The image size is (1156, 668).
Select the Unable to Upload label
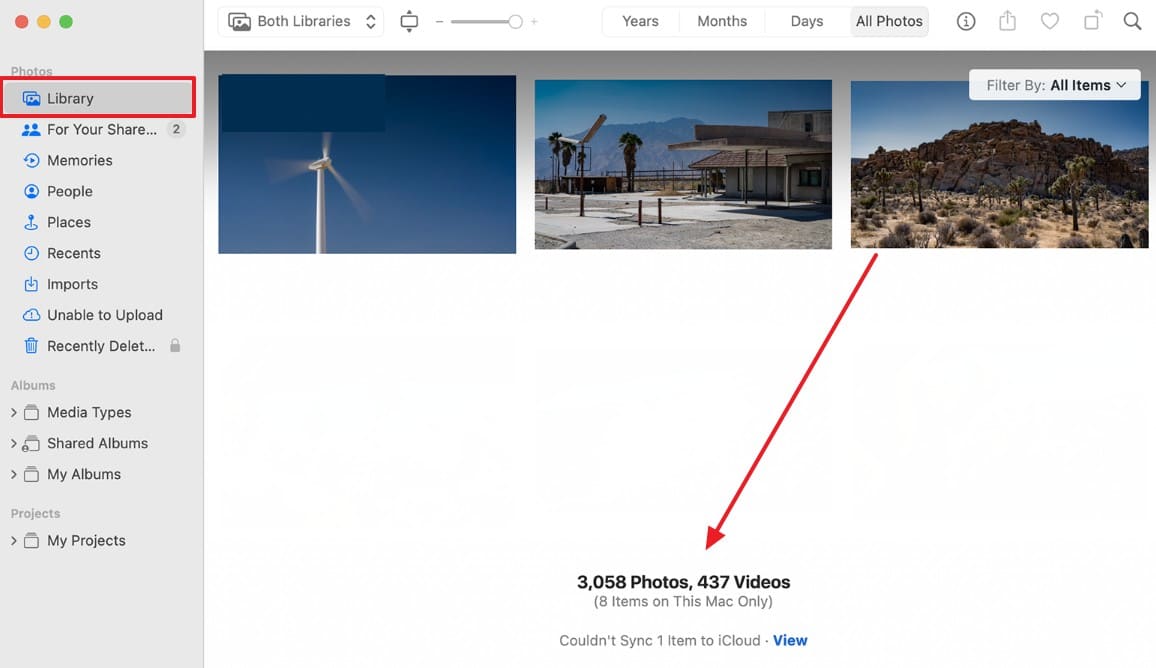[105, 315]
